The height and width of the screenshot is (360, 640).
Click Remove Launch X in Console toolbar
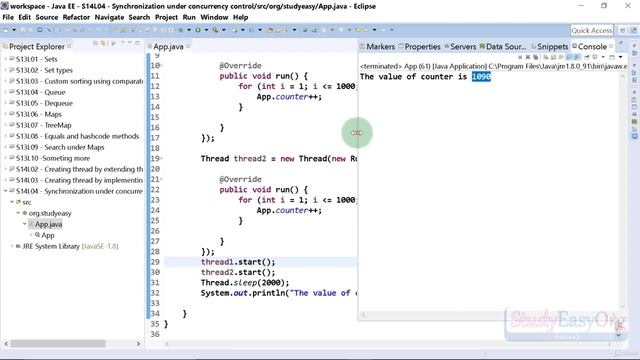[x=528, y=57]
